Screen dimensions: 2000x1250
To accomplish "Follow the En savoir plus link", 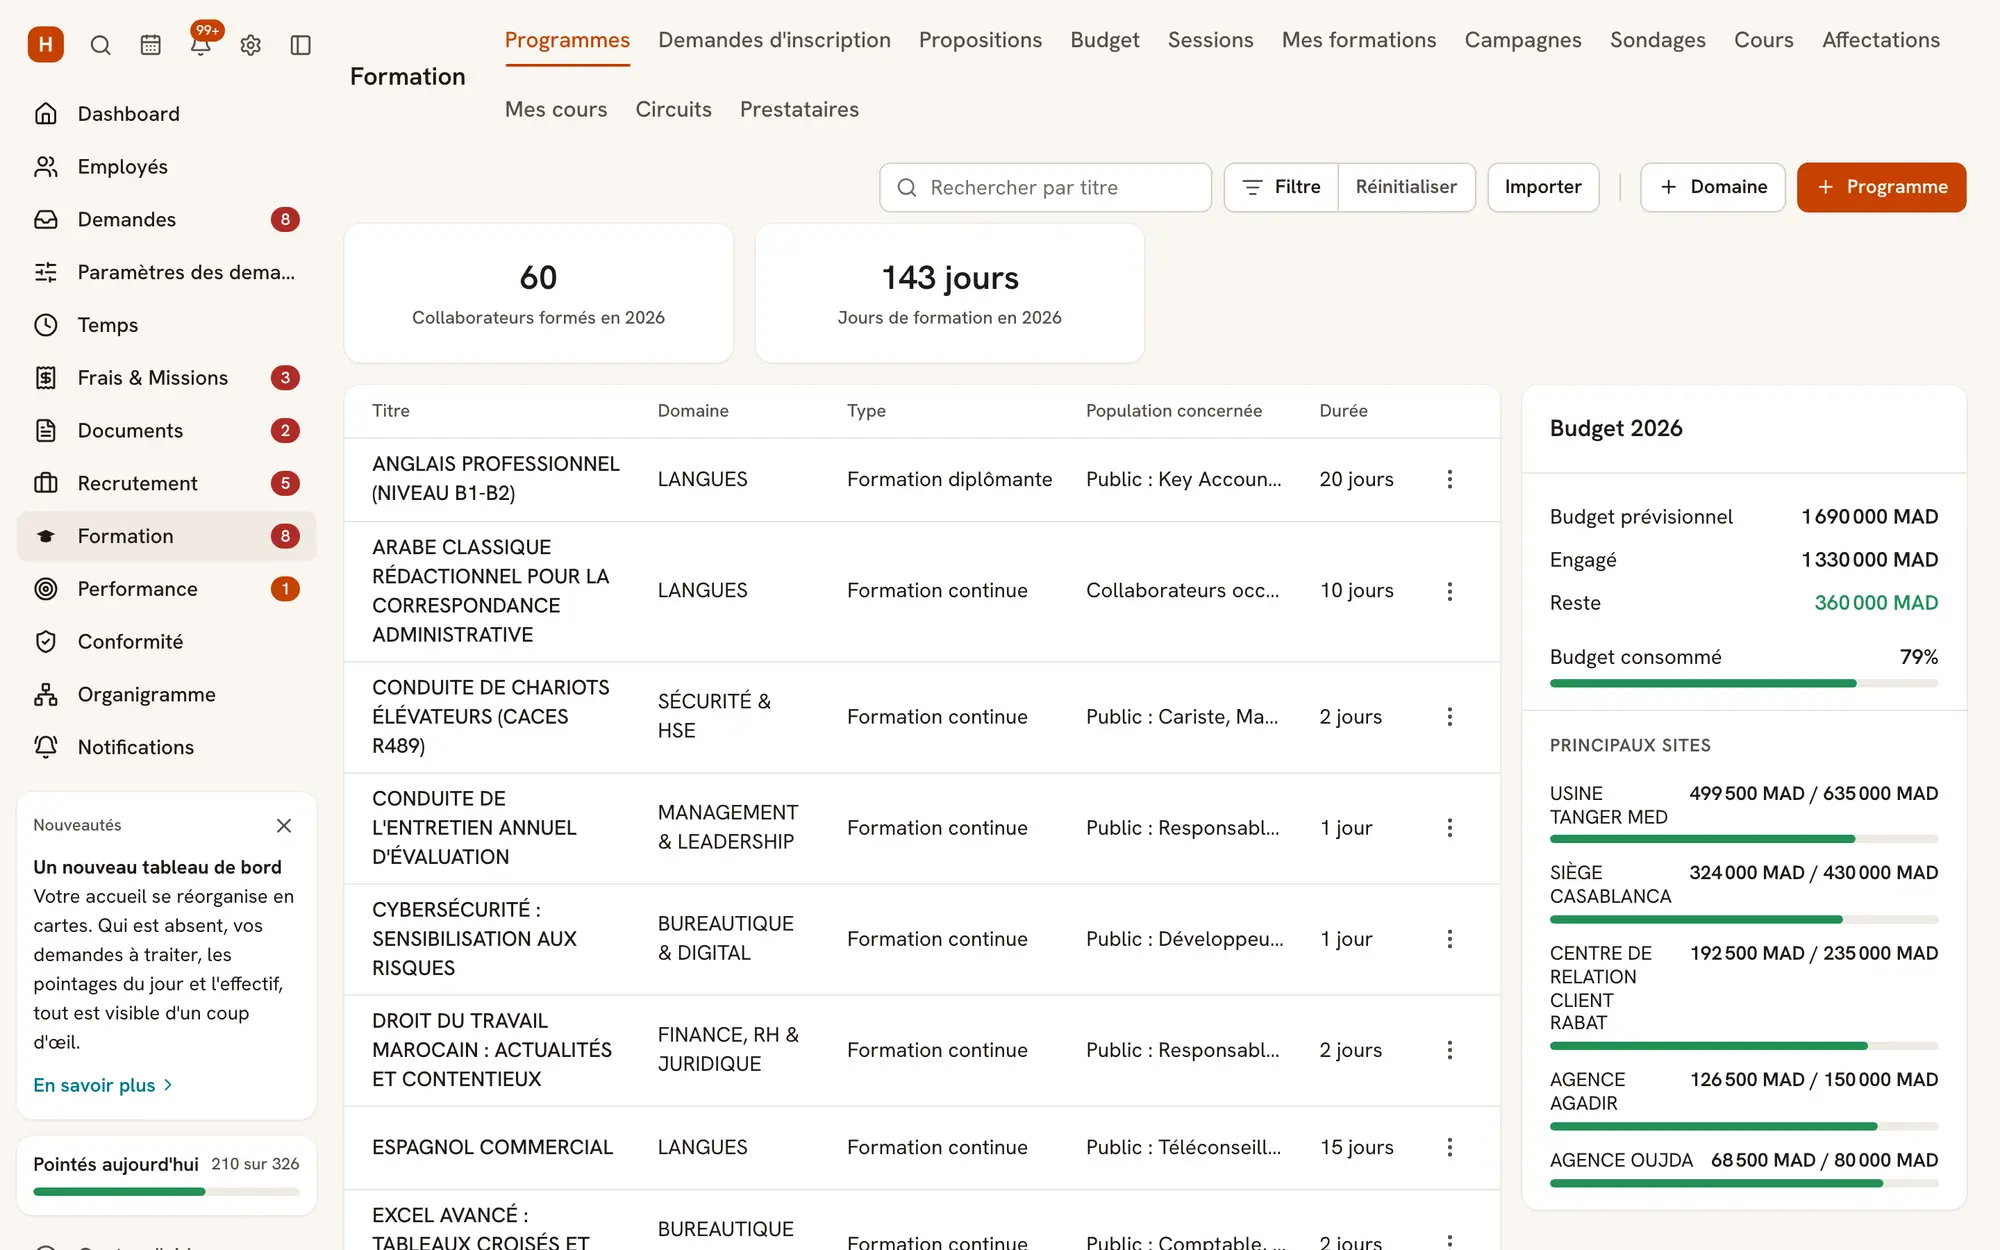I will pyautogui.click(x=103, y=1085).
